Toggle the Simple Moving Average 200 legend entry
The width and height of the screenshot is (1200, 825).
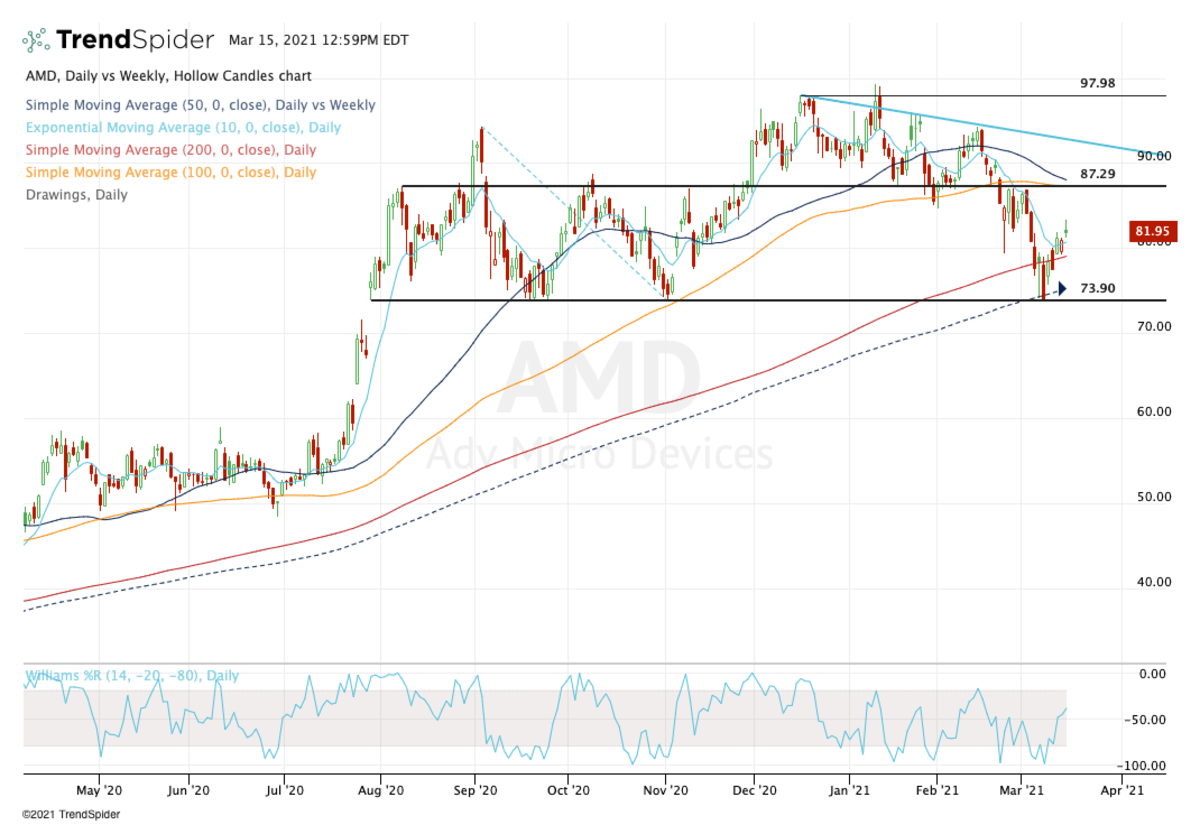tap(170, 150)
